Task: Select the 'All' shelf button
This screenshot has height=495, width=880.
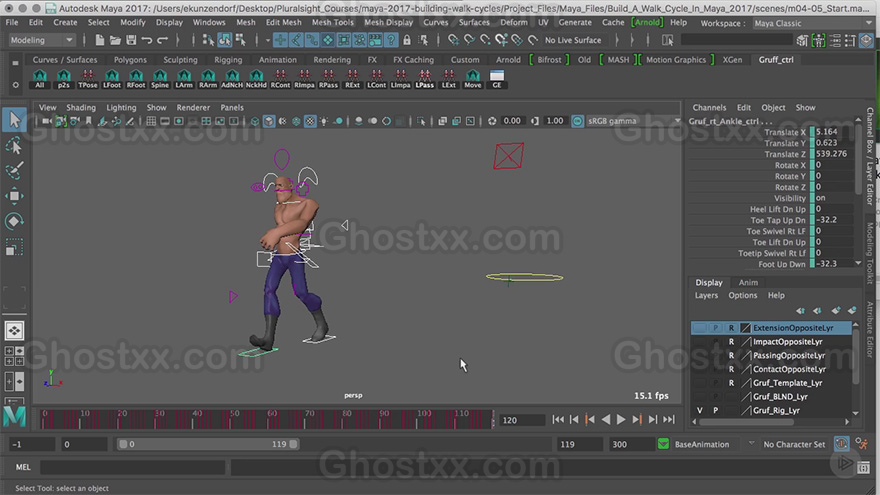Action: (39, 79)
